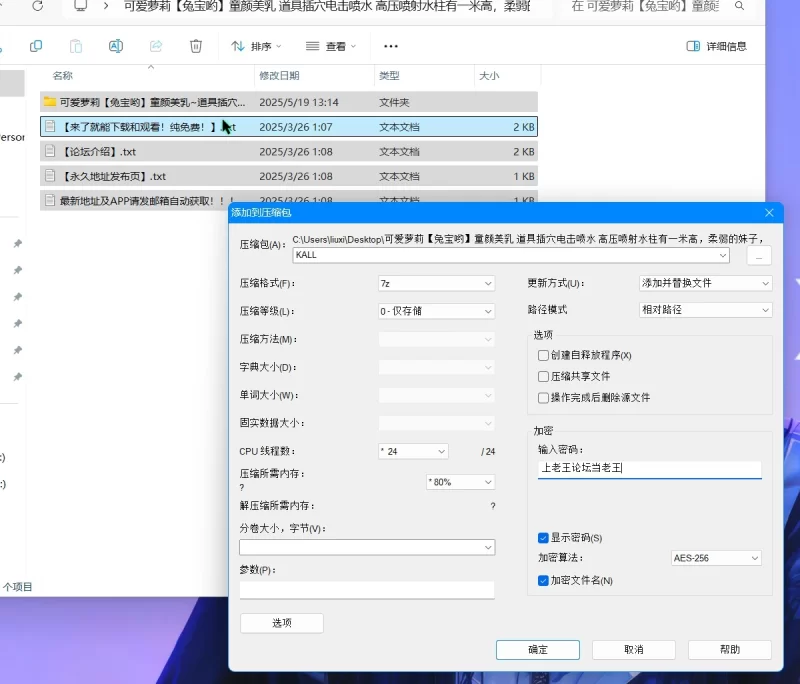Click the search magnifier icon in Explorer
800x684 pixels.
click(x=739, y=6)
